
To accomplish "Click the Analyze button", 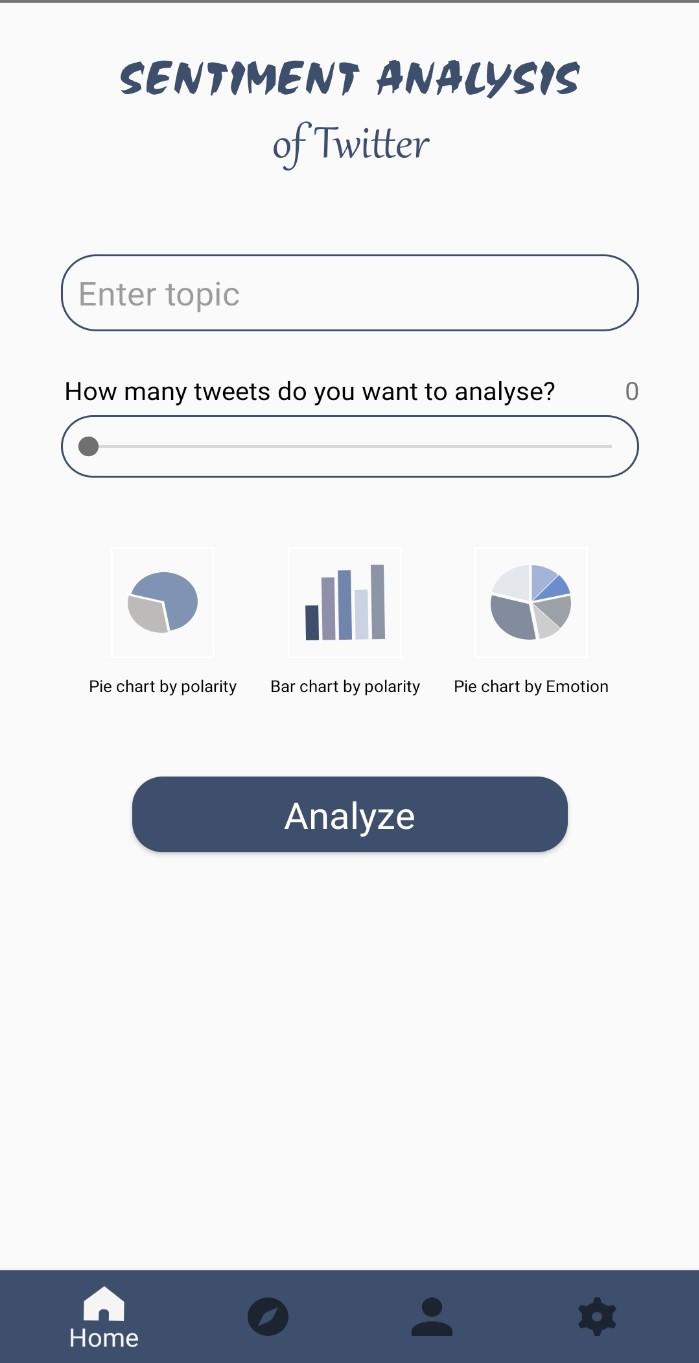I will pos(350,815).
